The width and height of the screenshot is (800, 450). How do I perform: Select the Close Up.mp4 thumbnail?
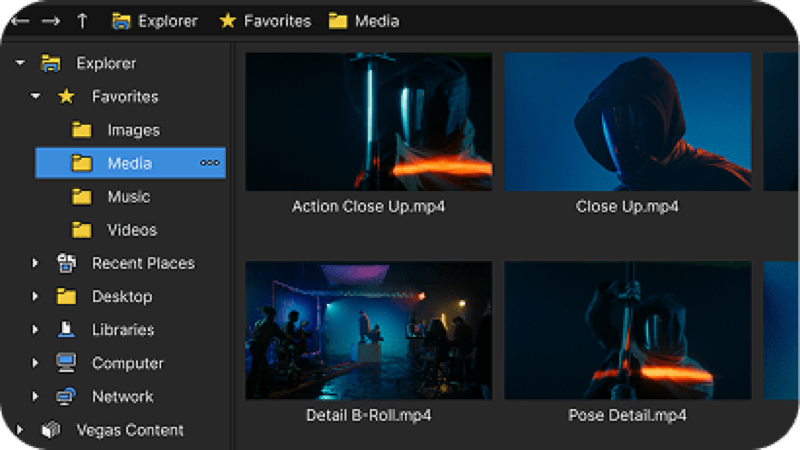(x=628, y=122)
